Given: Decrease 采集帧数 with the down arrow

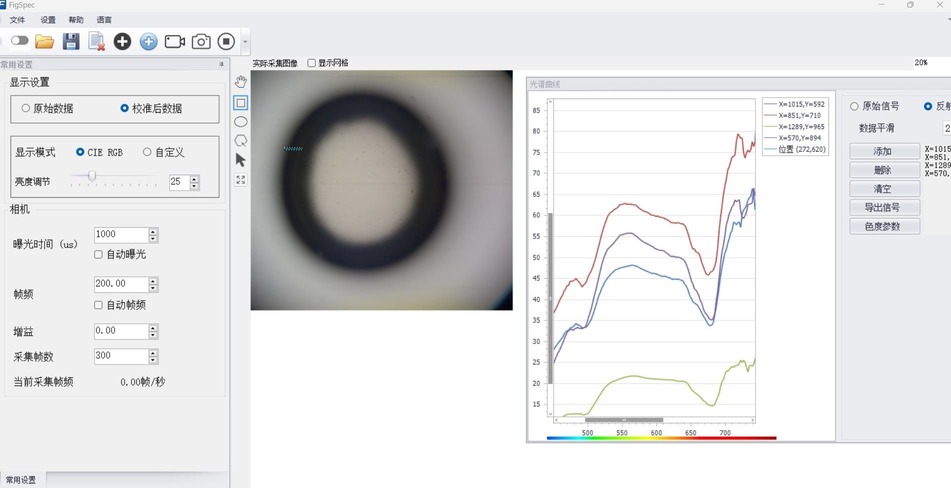Looking at the screenshot, I should (153, 360).
